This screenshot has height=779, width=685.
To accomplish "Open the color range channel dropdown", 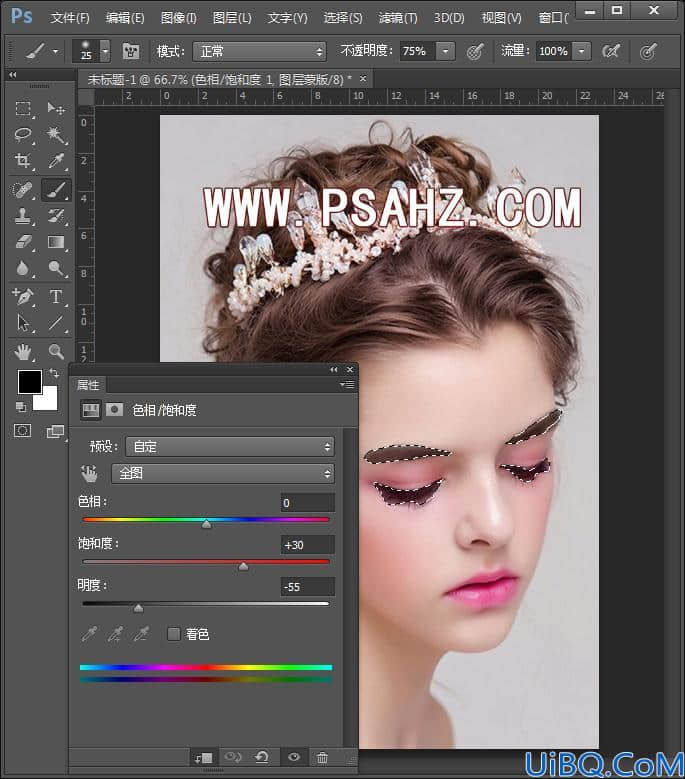I will (x=223, y=473).
